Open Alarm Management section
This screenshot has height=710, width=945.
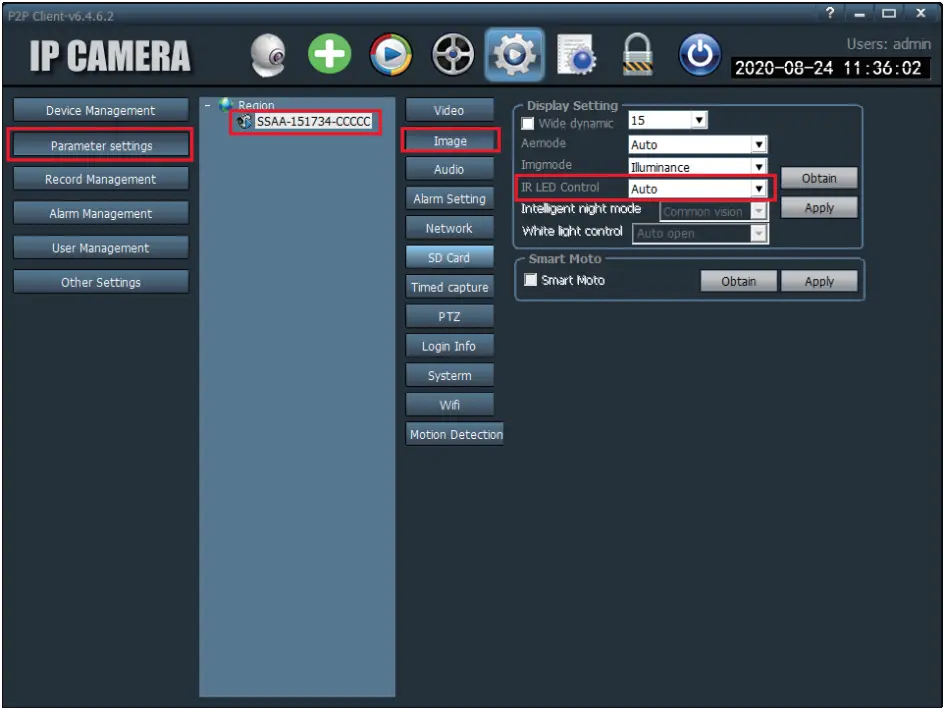point(101,213)
